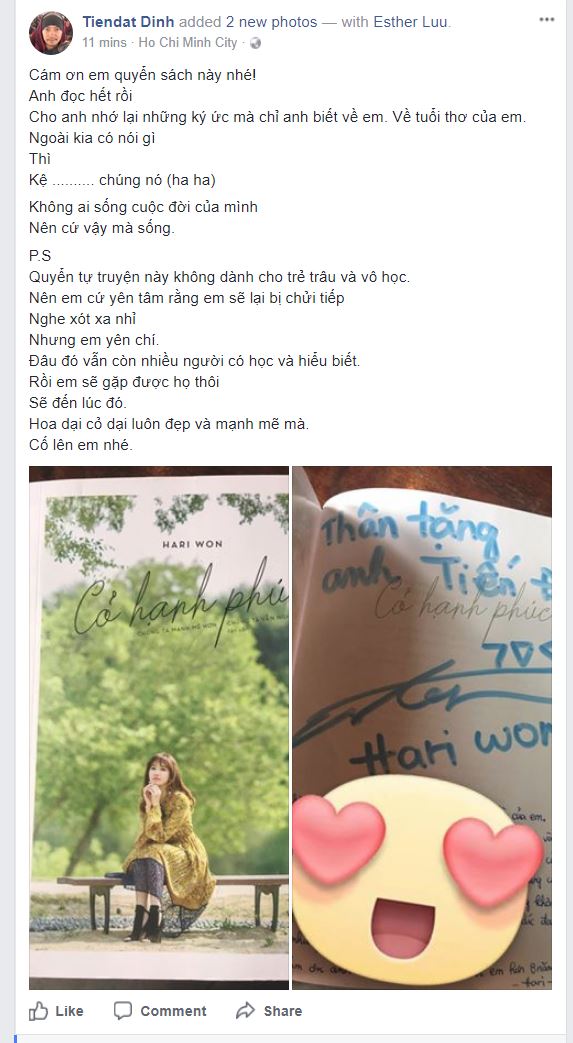Open Tiendat Dinh's profile picture avatar
Image resolution: width=573 pixels, height=1043 pixels.
pos(51,33)
